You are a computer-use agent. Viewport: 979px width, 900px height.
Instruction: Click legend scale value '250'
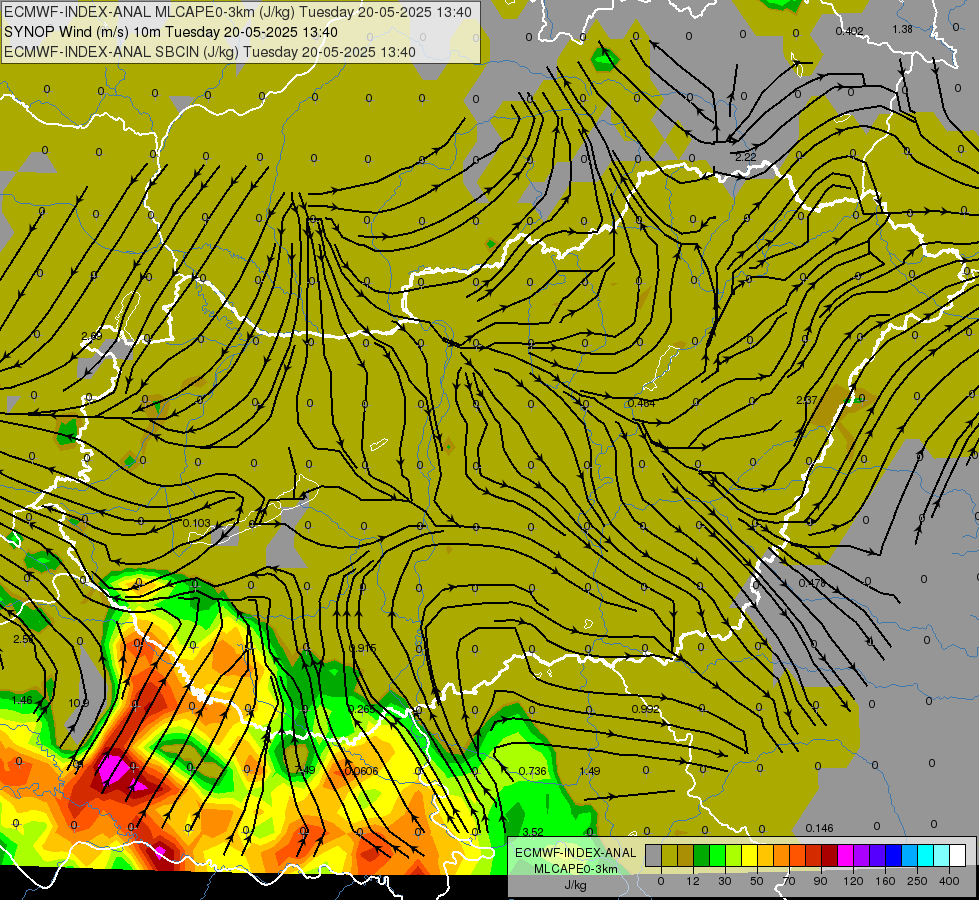(917, 881)
